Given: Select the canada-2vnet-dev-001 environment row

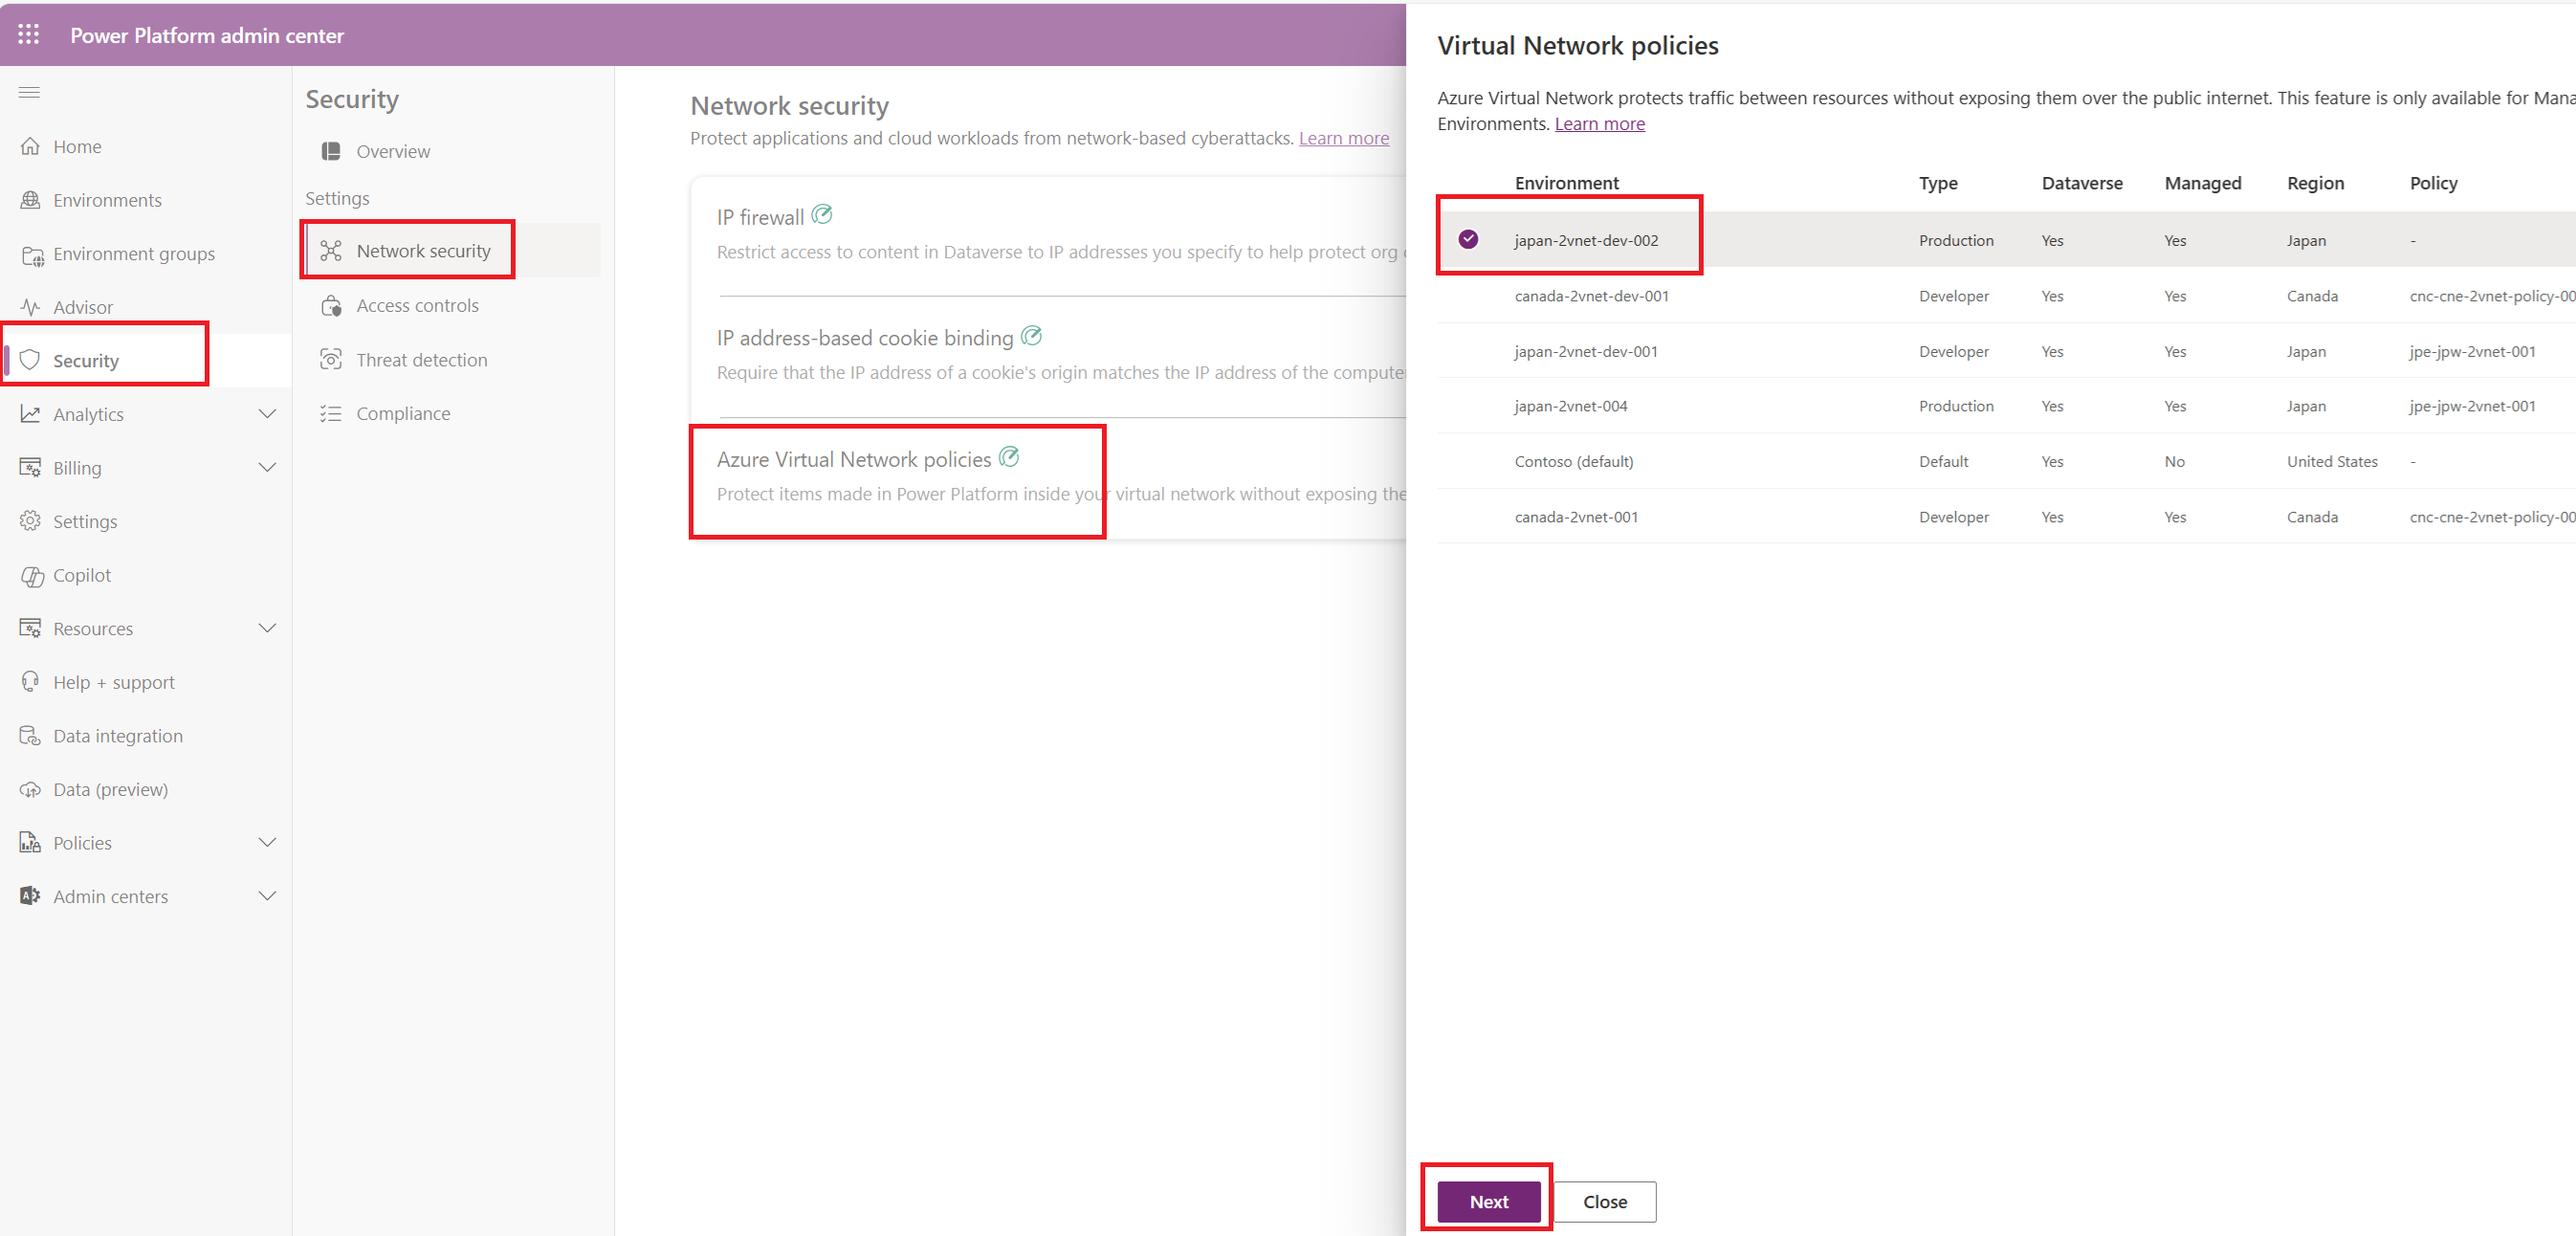Looking at the screenshot, I should point(1591,296).
